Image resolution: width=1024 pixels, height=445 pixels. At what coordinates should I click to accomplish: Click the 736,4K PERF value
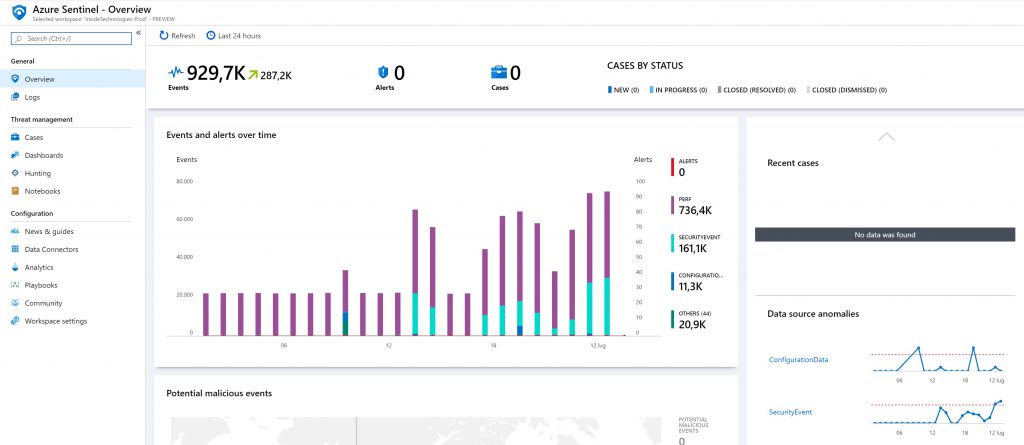pyautogui.click(x=696, y=210)
